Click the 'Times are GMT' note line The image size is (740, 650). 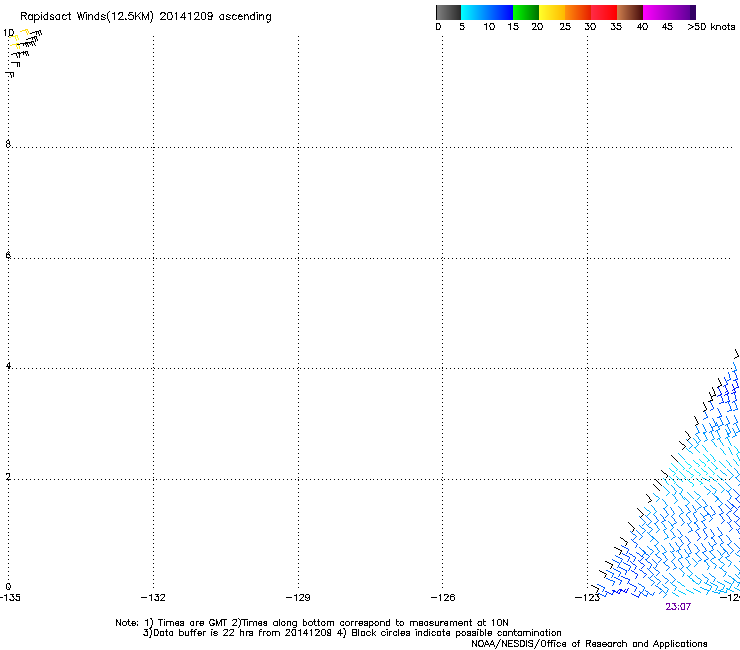(312, 623)
